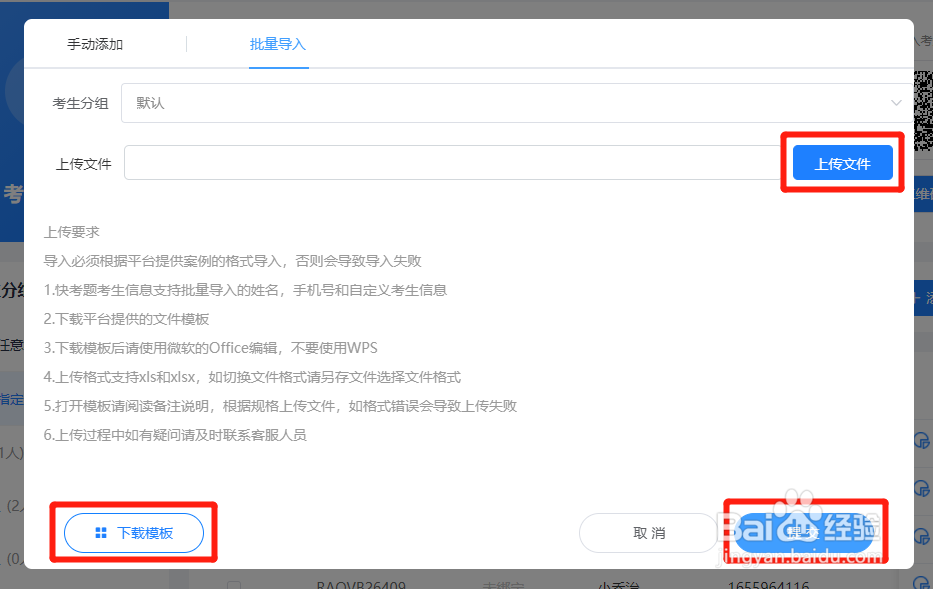Viewport: 933px width, 589px height.
Task: Cancel the import dialog with 取消
Action: click(648, 533)
